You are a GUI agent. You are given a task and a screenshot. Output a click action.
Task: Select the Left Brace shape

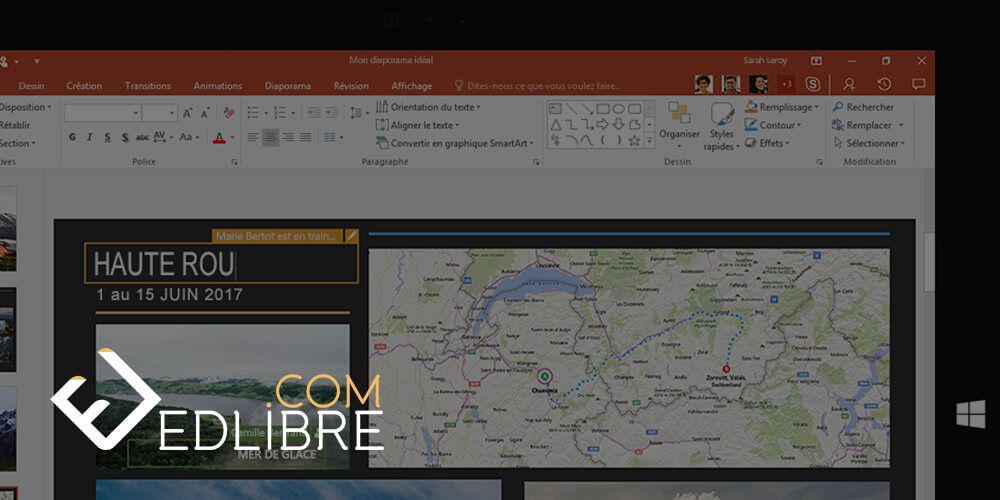(x=603, y=140)
